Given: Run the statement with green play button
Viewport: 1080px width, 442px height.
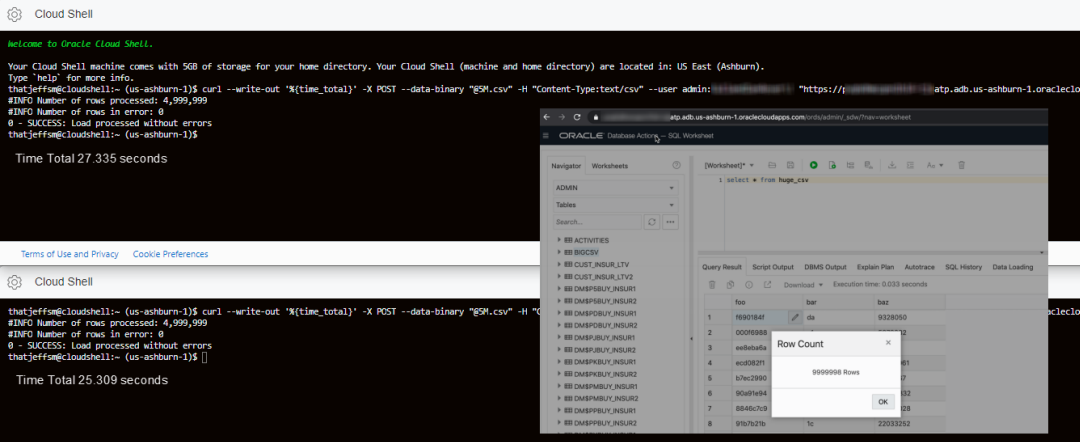Looking at the screenshot, I should click(x=813, y=165).
